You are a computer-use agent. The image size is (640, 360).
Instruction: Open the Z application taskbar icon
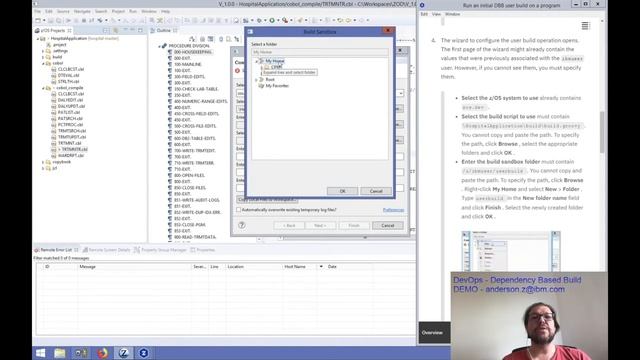click(x=123, y=353)
